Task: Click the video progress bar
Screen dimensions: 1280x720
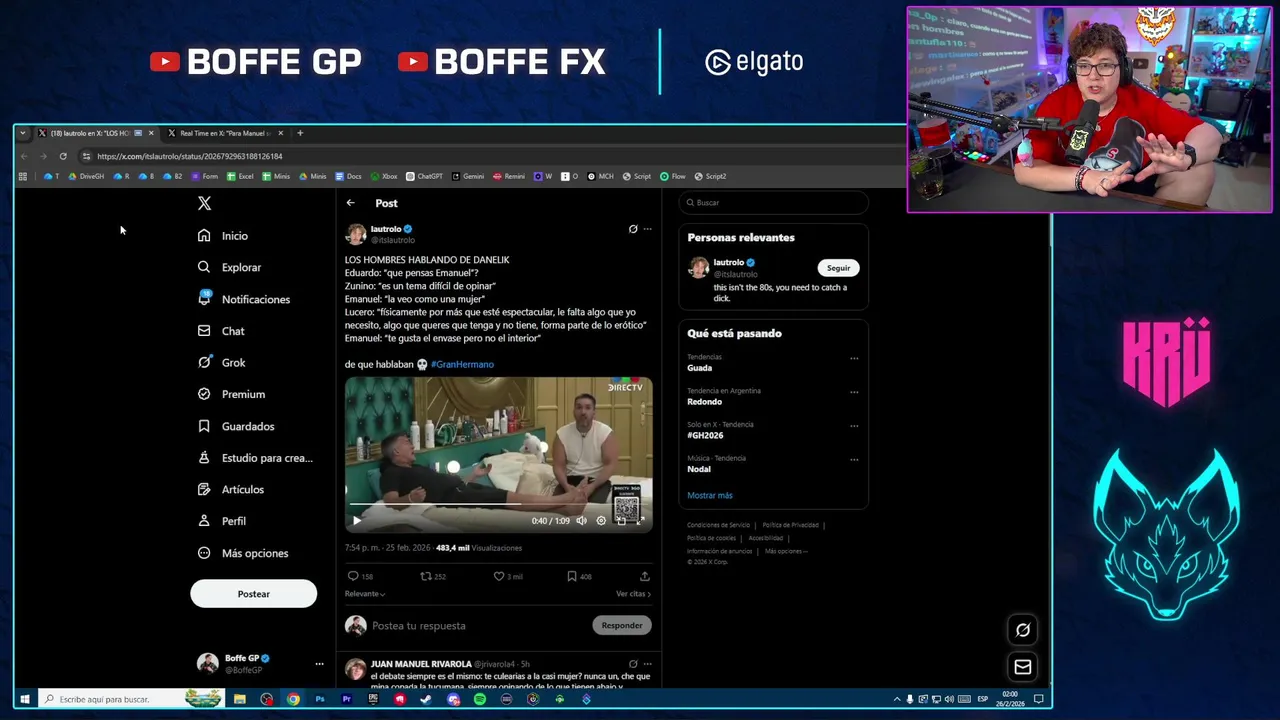Action: tap(498, 506)
